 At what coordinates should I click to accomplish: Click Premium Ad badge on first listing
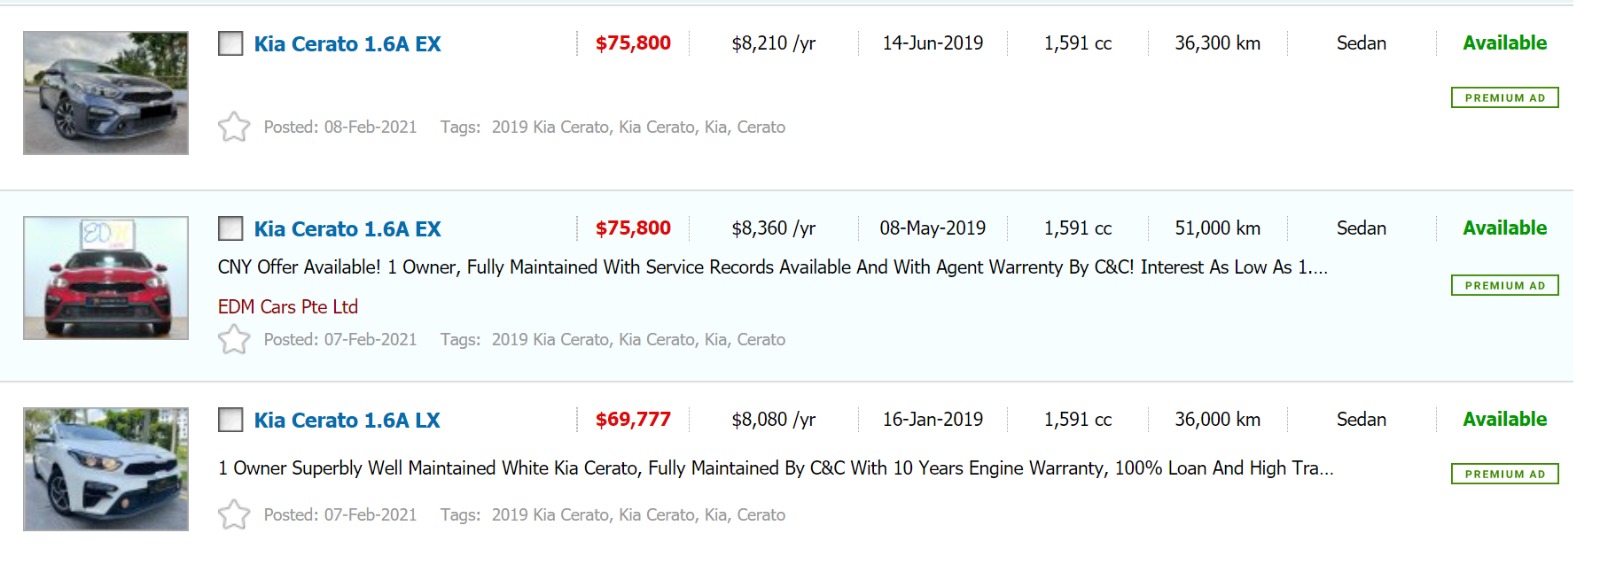coord(1504,98)
